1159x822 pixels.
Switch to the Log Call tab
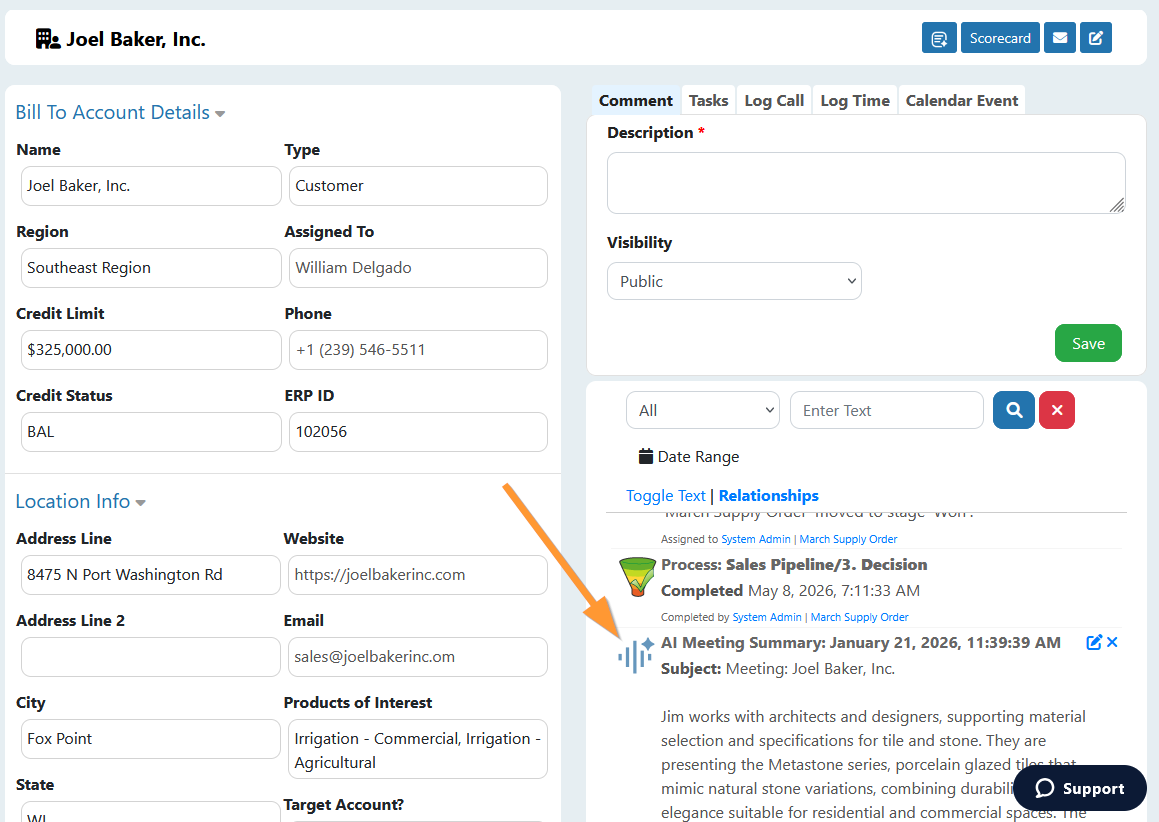[774, 101]
